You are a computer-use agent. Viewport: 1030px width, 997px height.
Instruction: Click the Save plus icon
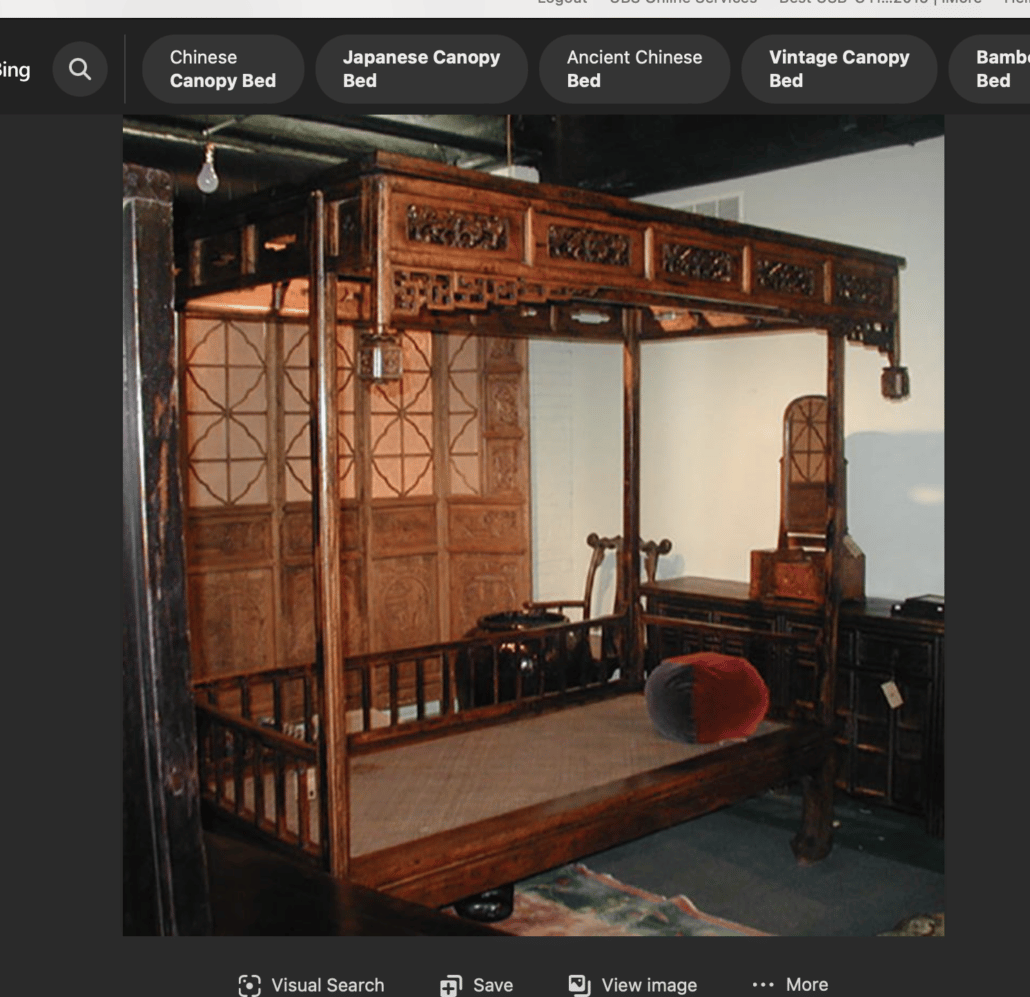click(451, 985)
